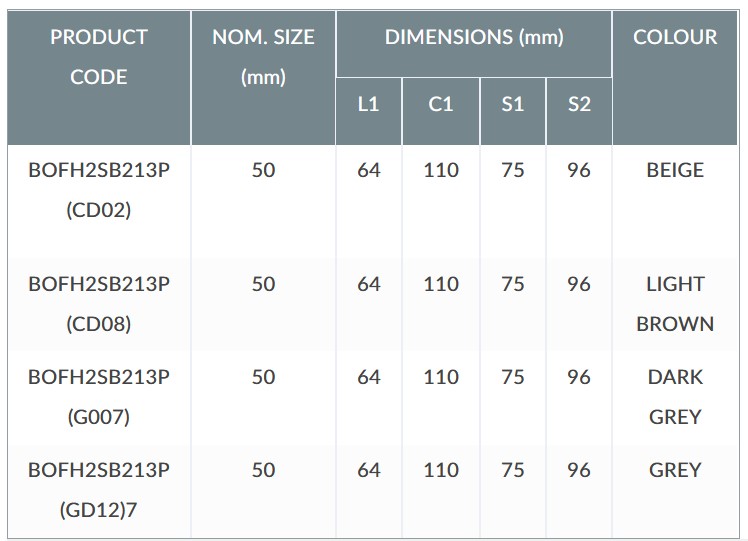Select the NOM. SIZE (mm) header

click(263, 77)
